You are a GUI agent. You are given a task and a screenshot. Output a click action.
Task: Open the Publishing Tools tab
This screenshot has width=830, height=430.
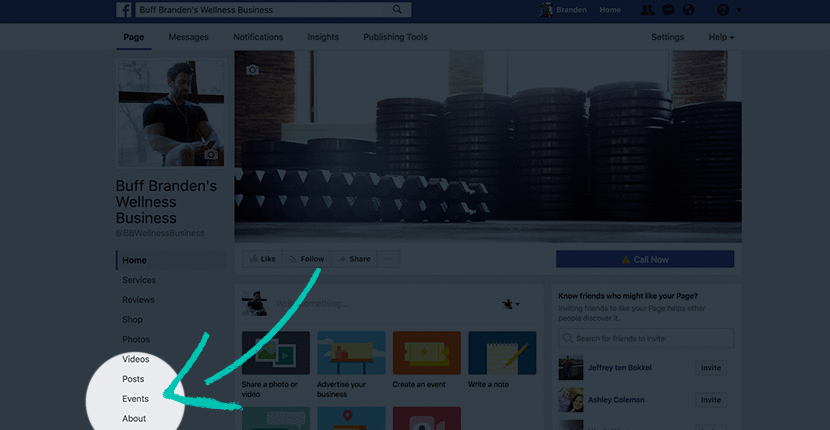[x=395, y=37]
